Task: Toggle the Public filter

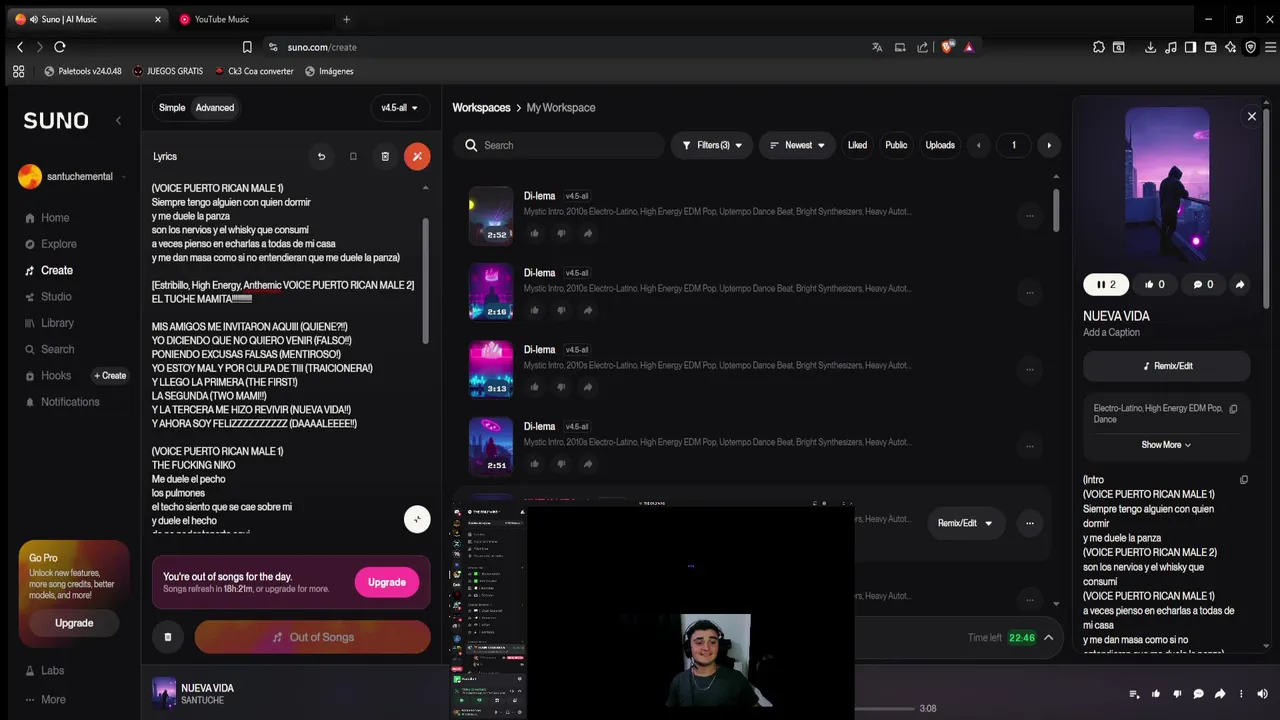Action: pyautogui.click(x=896, y=145)
